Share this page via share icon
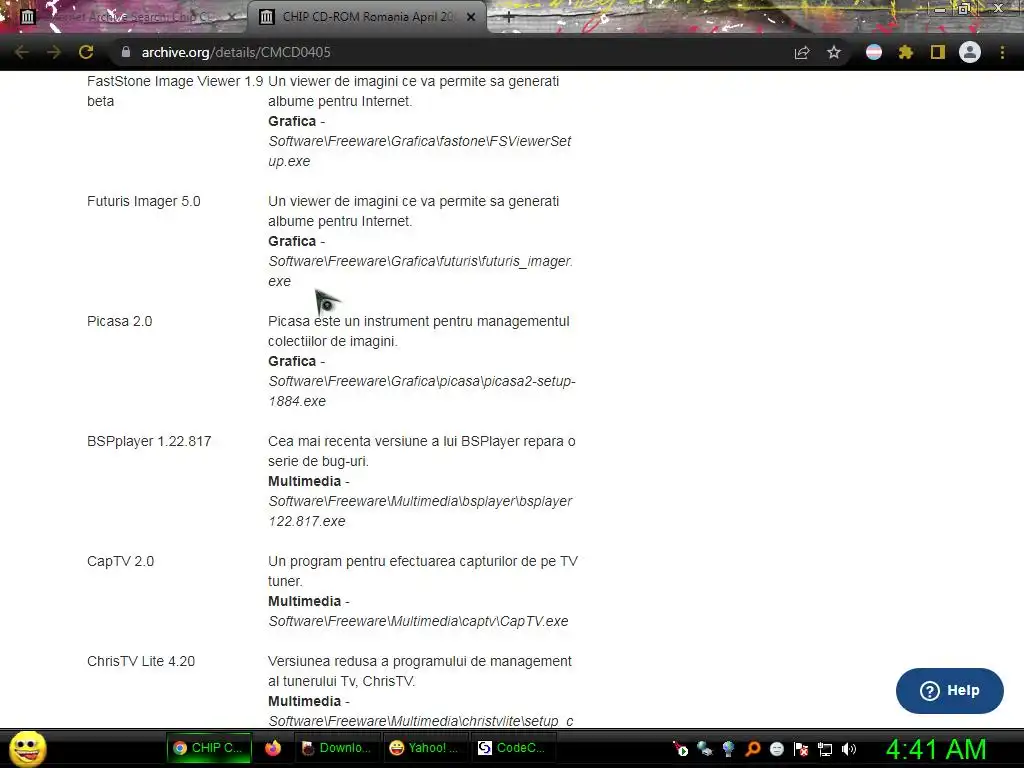 (802, 52)
